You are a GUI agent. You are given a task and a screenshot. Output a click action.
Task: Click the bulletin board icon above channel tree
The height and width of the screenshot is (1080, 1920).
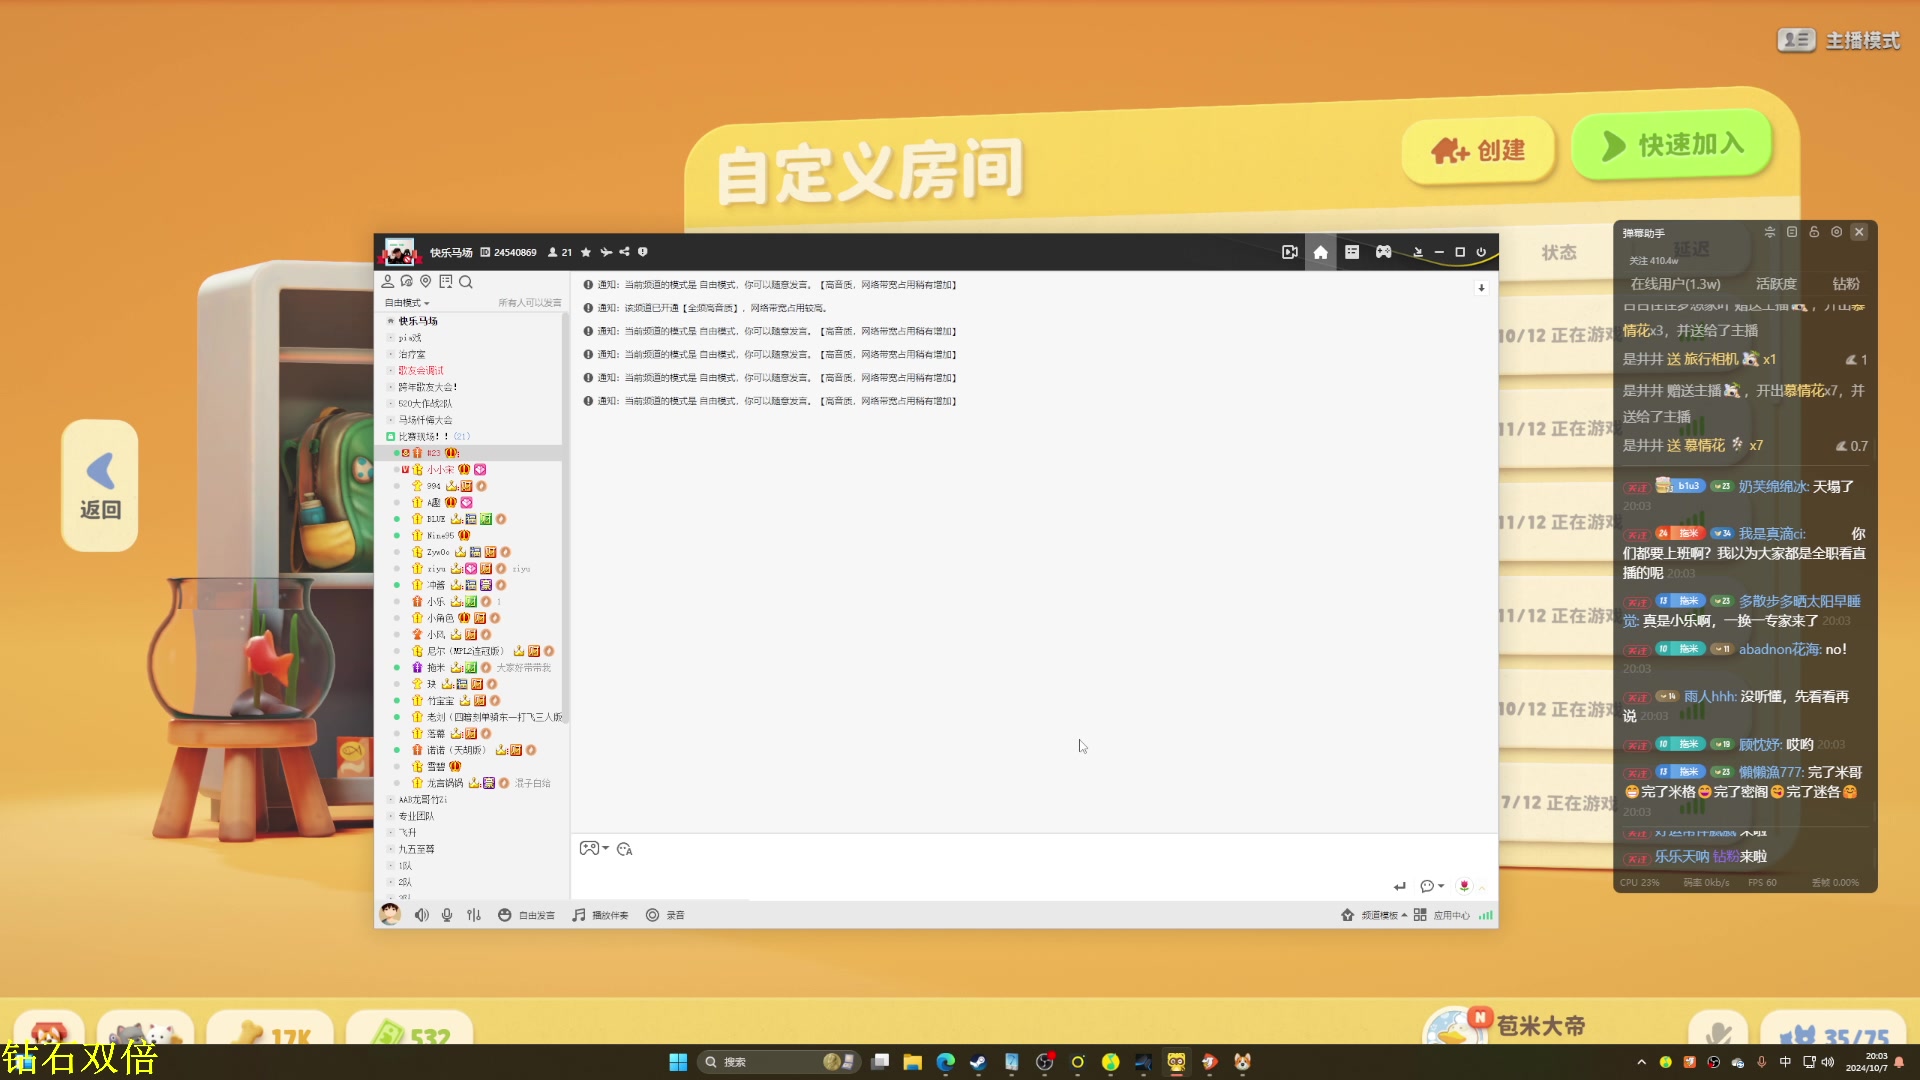446,282
